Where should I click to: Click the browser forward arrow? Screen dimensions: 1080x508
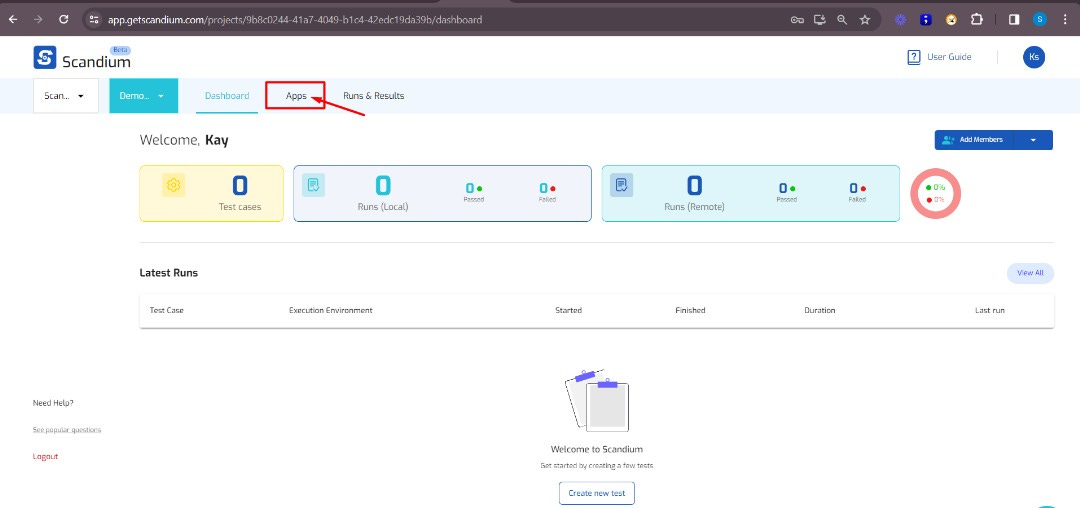click(38, 19)
